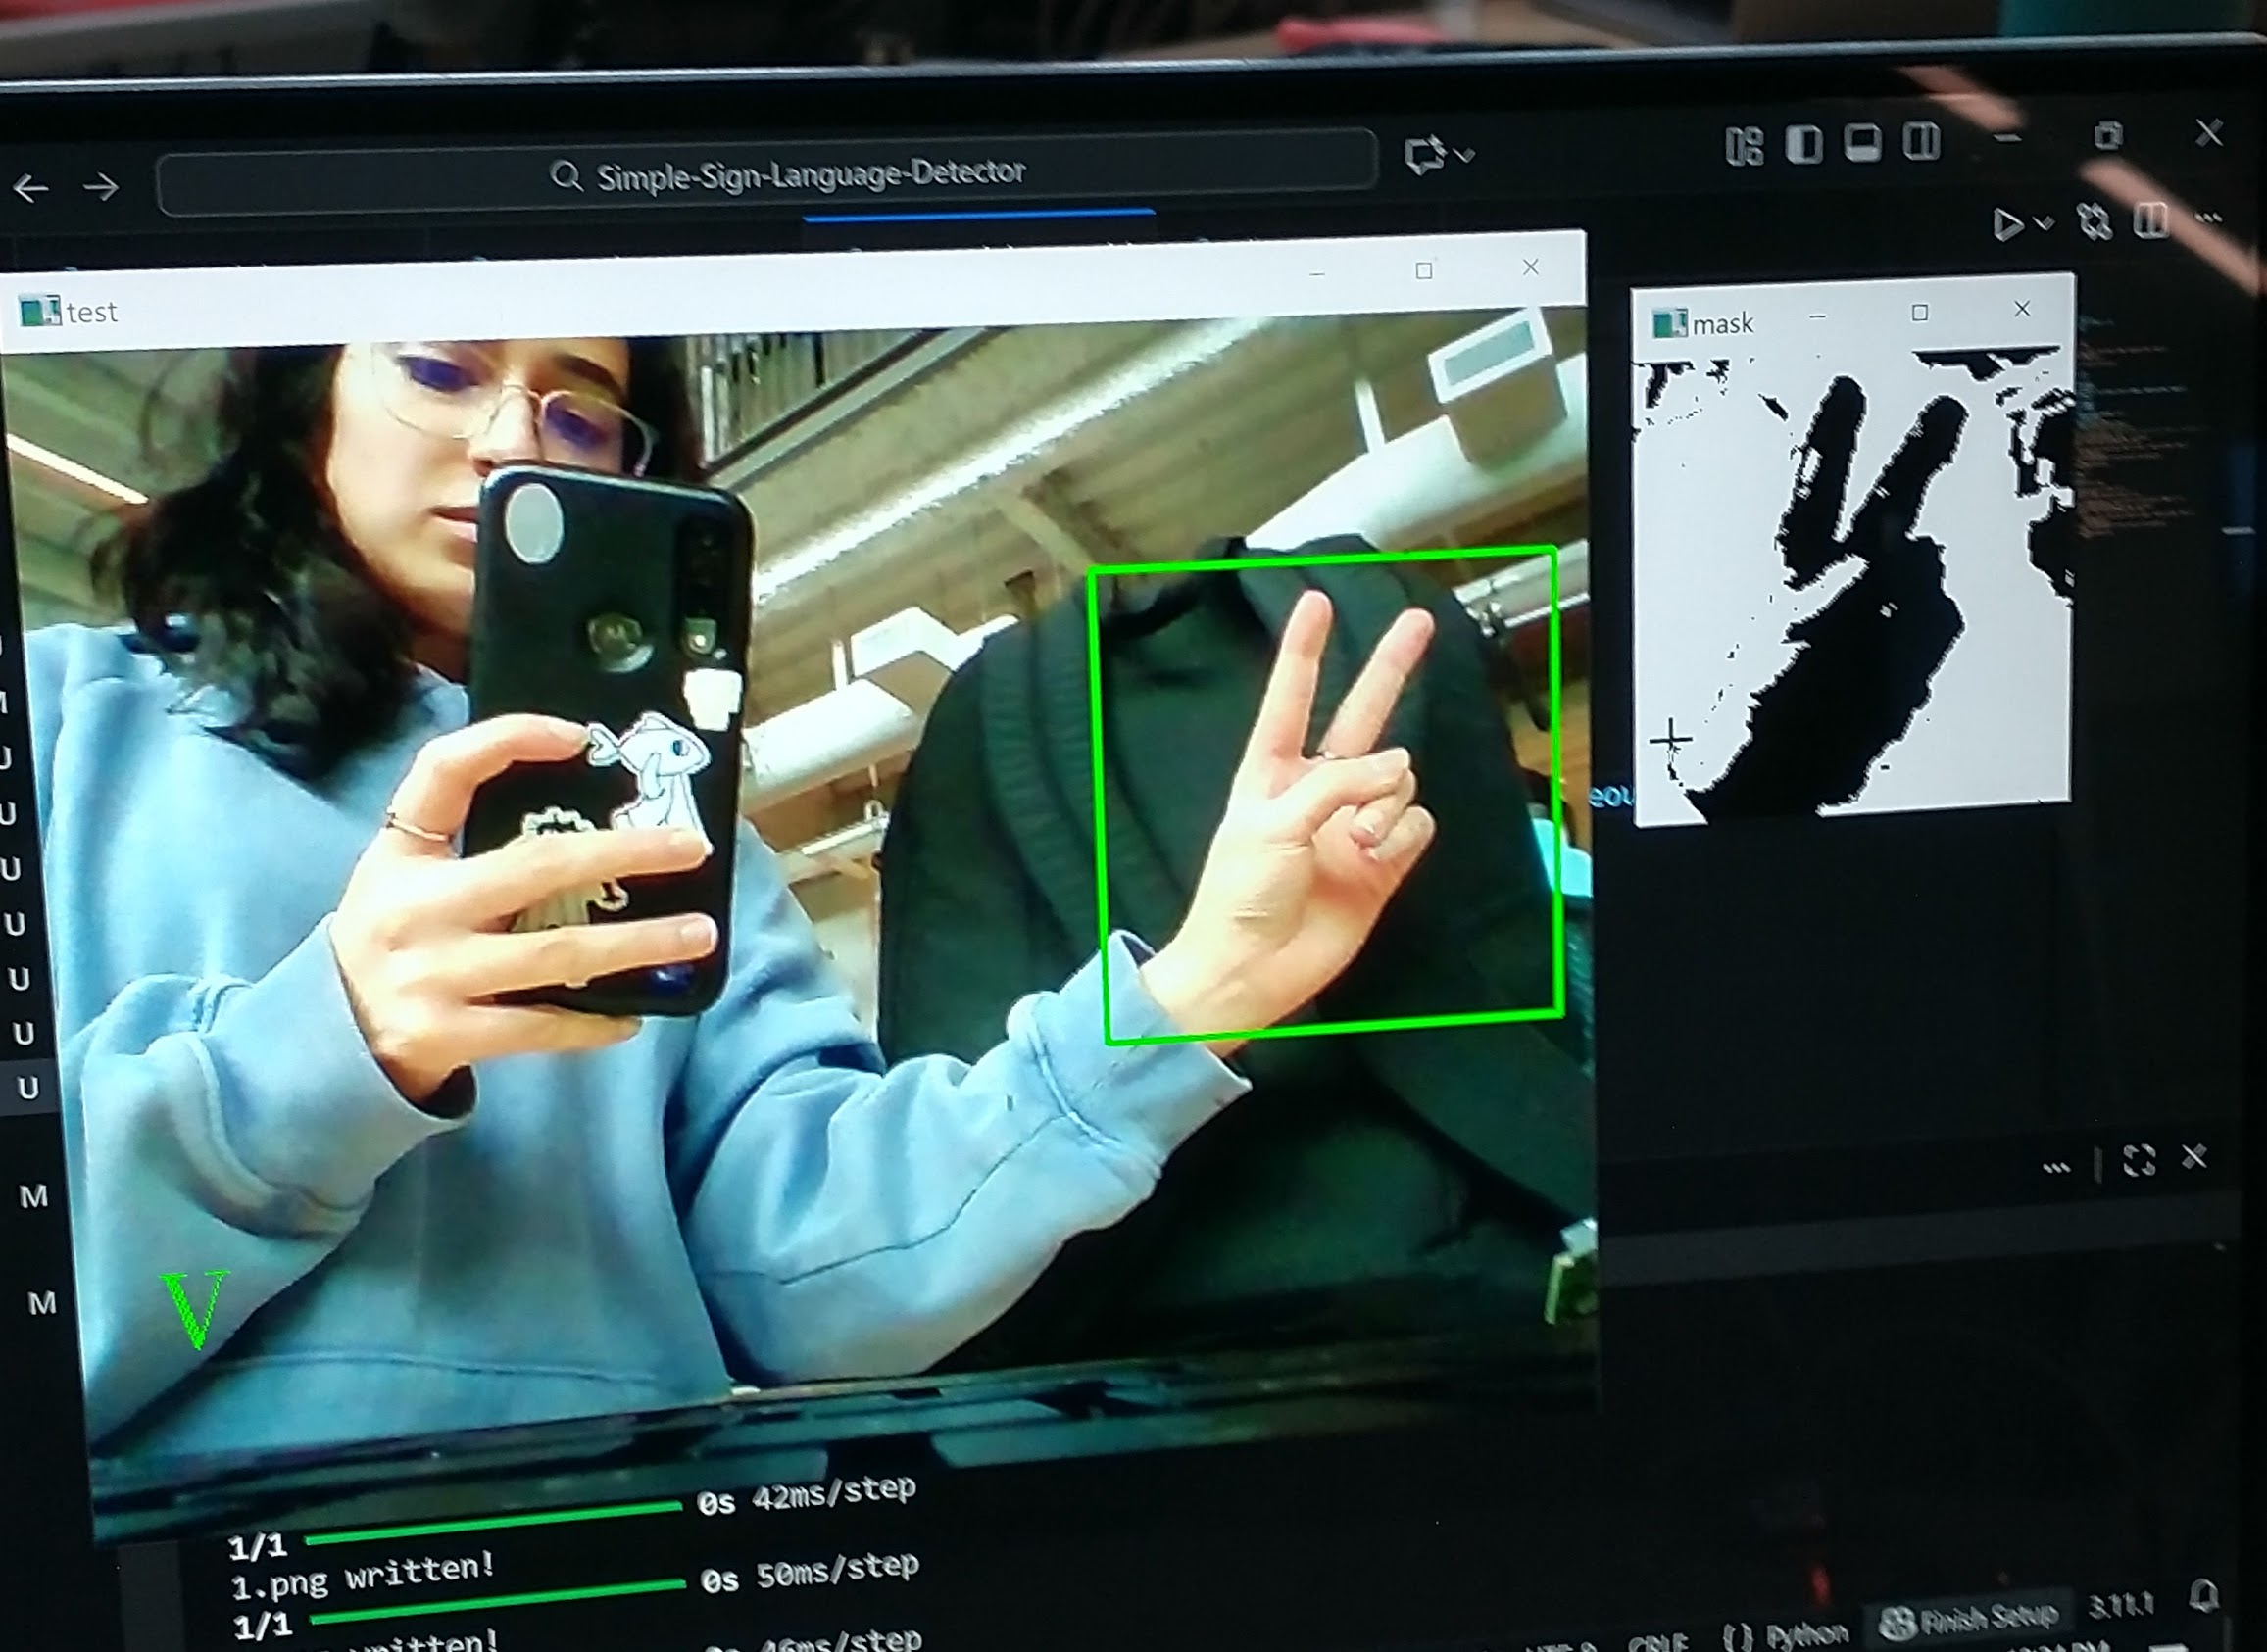2267x1652 pixels.
Task: Open notifications with the bell icon
Action: coord(2206,1595)
